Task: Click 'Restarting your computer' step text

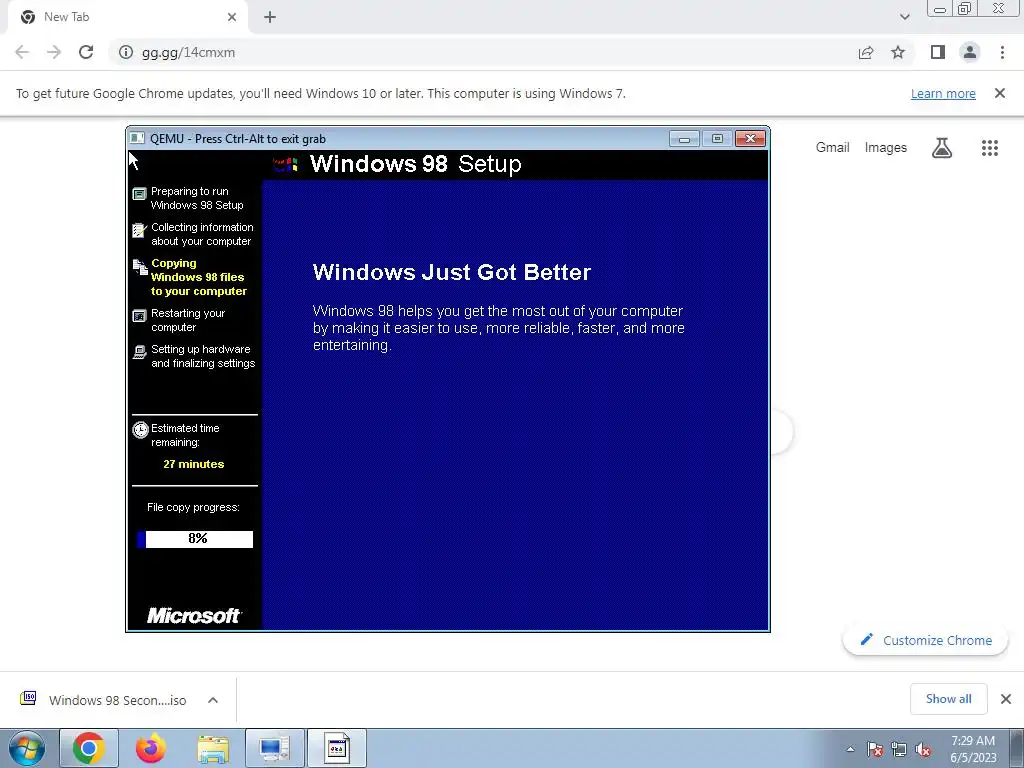Action: click(x=188, y=320)
